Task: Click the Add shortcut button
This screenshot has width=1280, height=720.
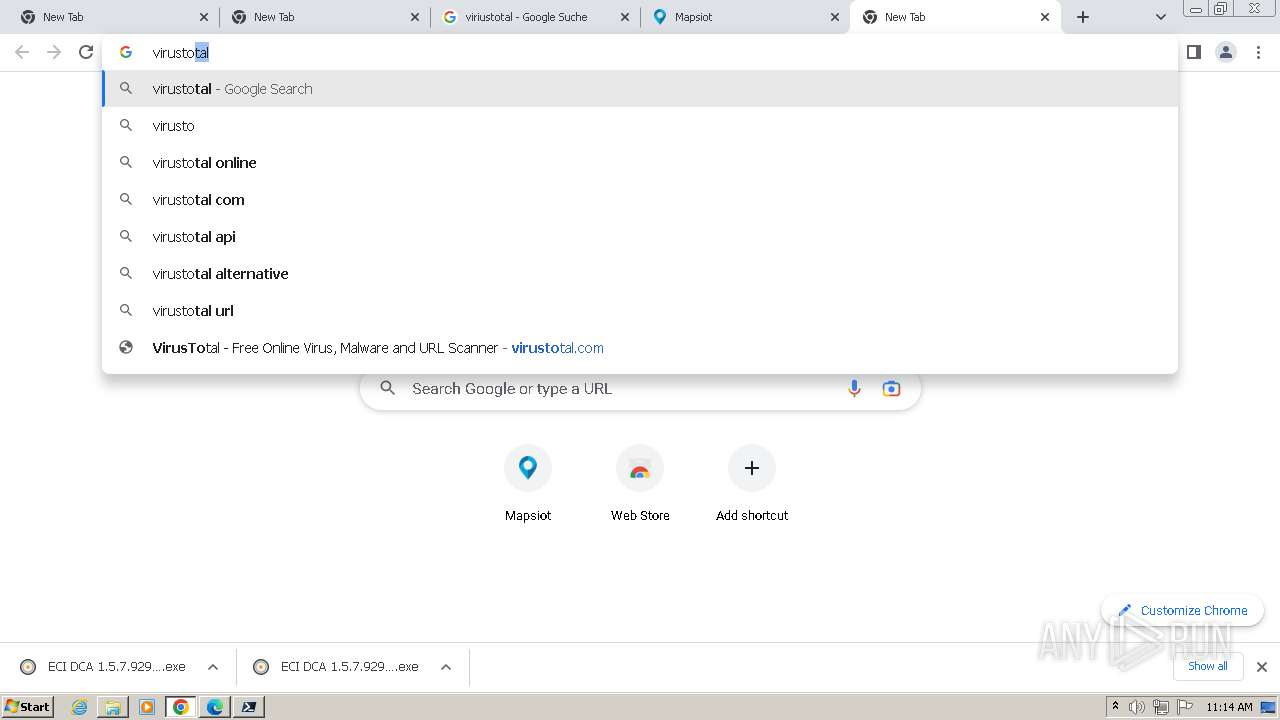Action: [x=752, y=485]
